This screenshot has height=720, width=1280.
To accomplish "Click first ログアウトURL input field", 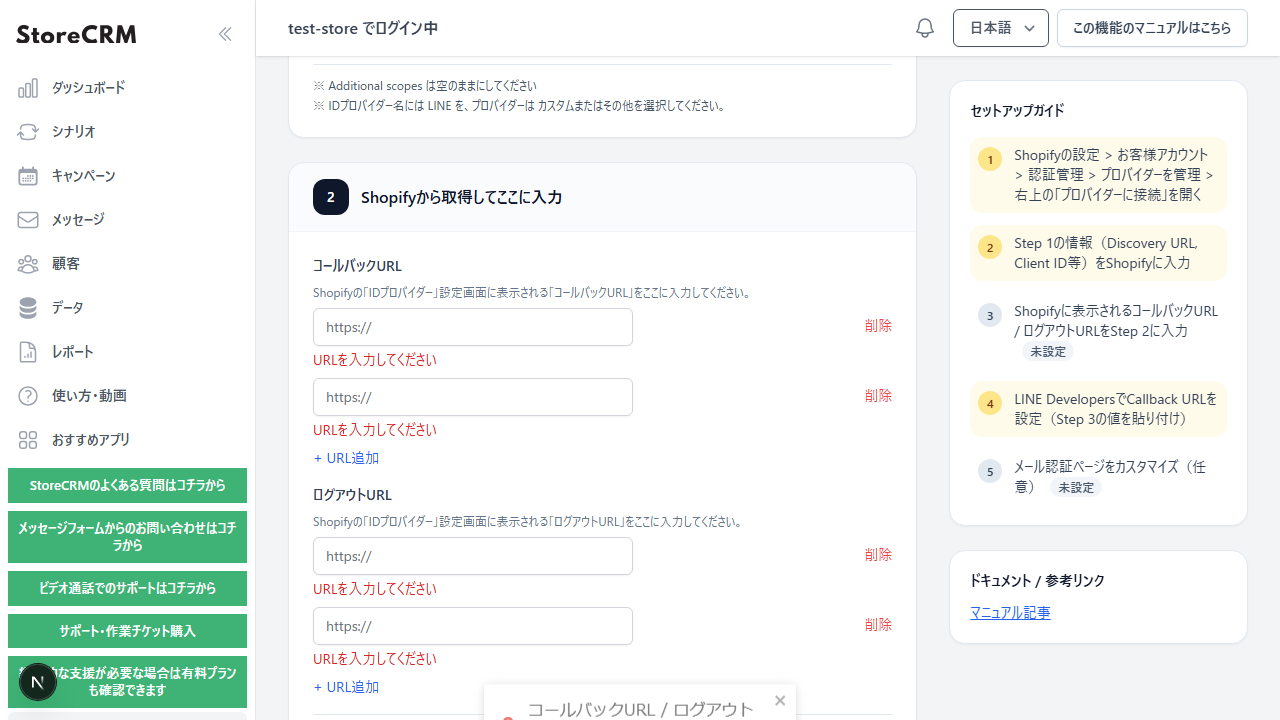I will [473, 556].
